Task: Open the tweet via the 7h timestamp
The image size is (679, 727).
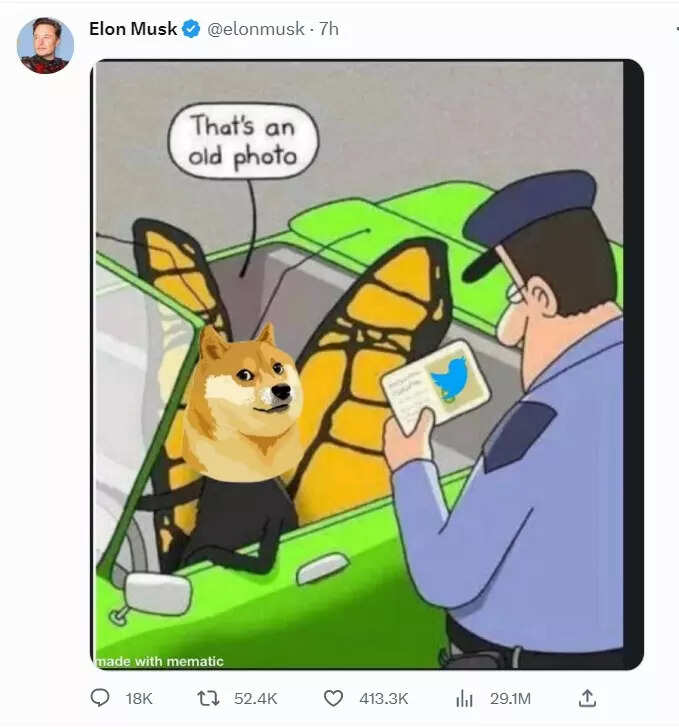Action: coord(329,29)
